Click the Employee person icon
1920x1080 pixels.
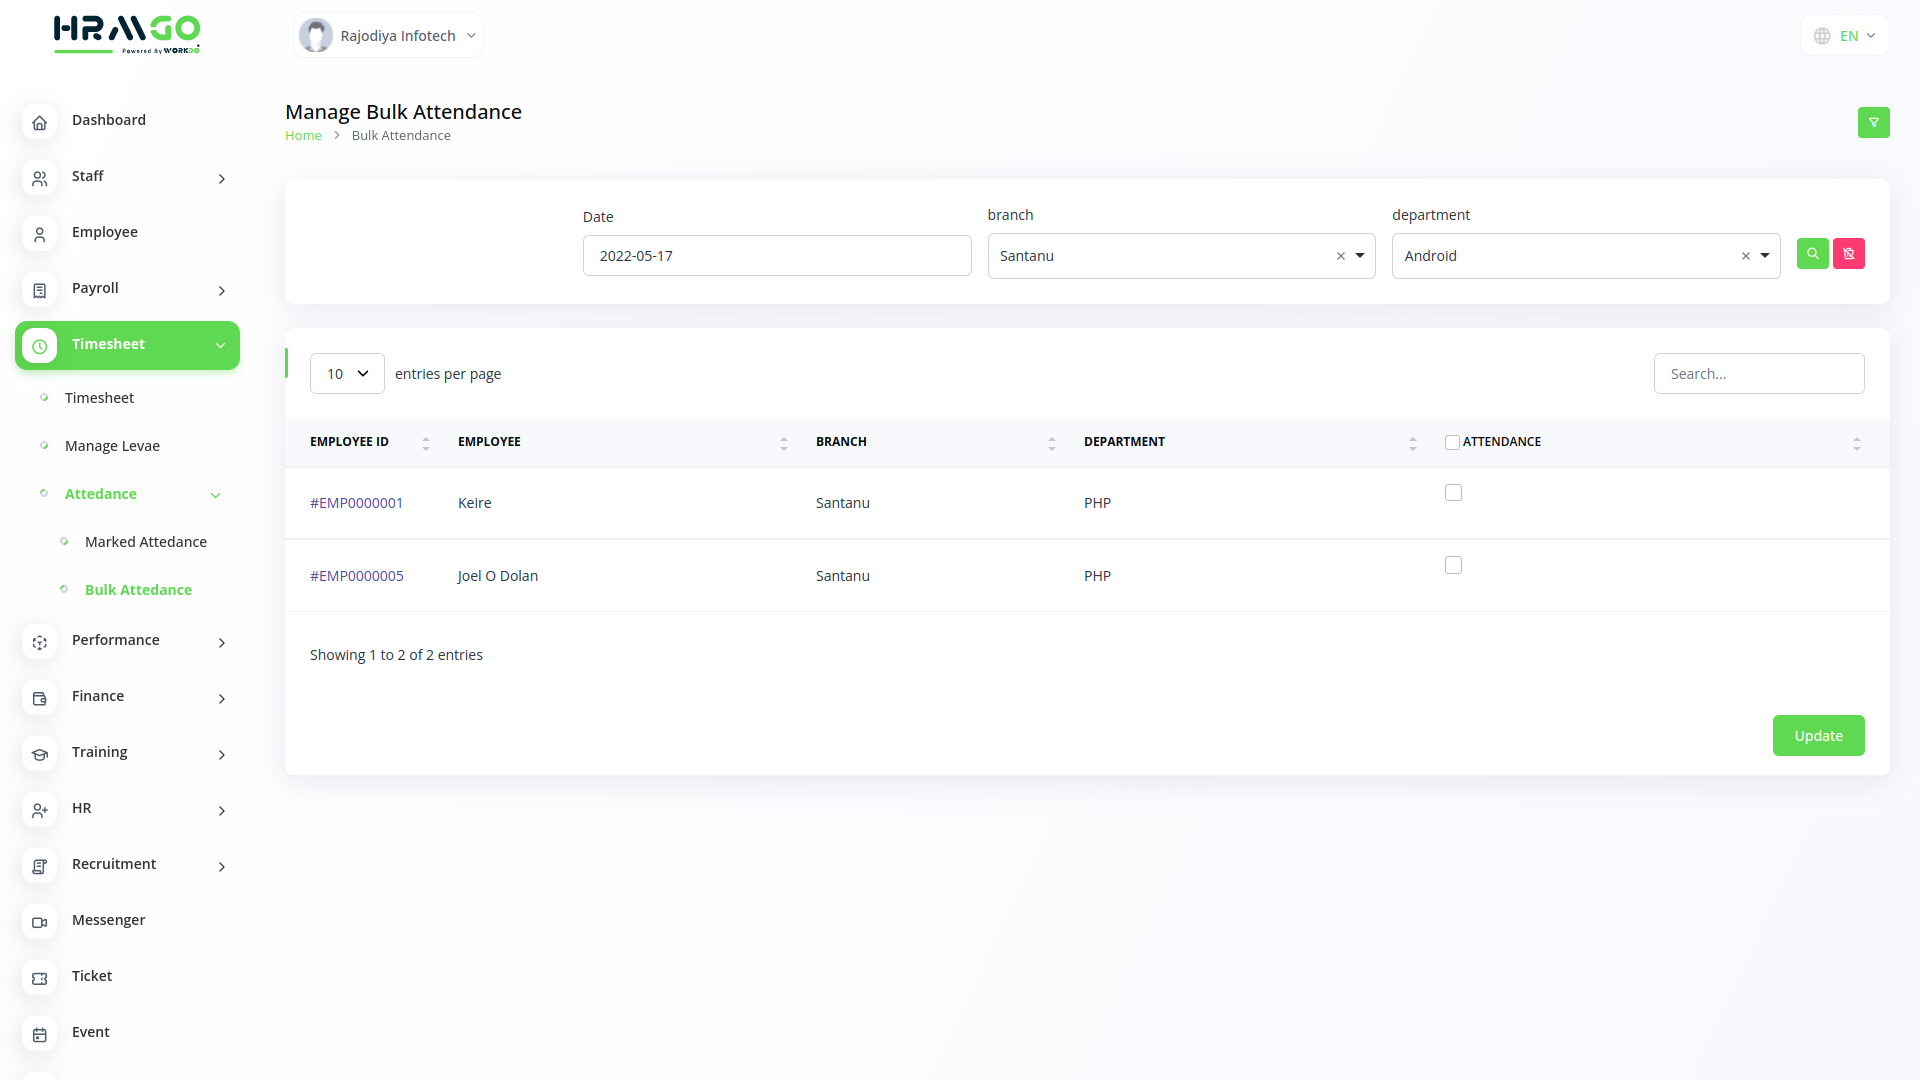pyautogui.click(x=39, y=234)
